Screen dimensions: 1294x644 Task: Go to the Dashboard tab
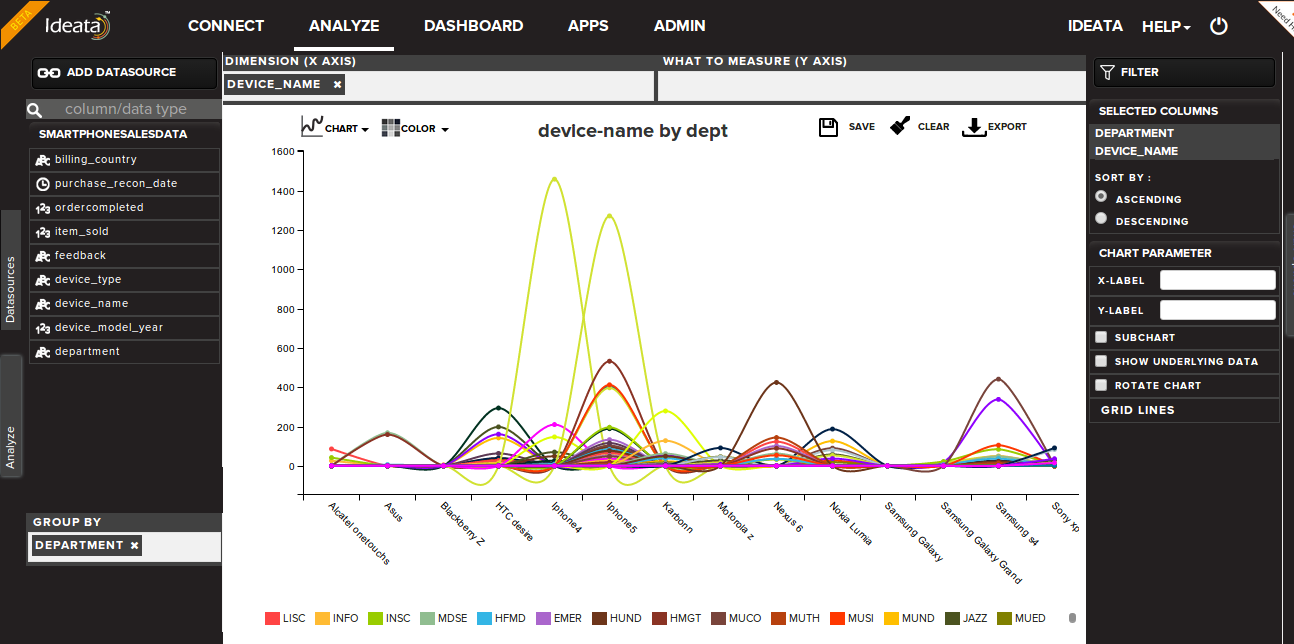point(473,26)
